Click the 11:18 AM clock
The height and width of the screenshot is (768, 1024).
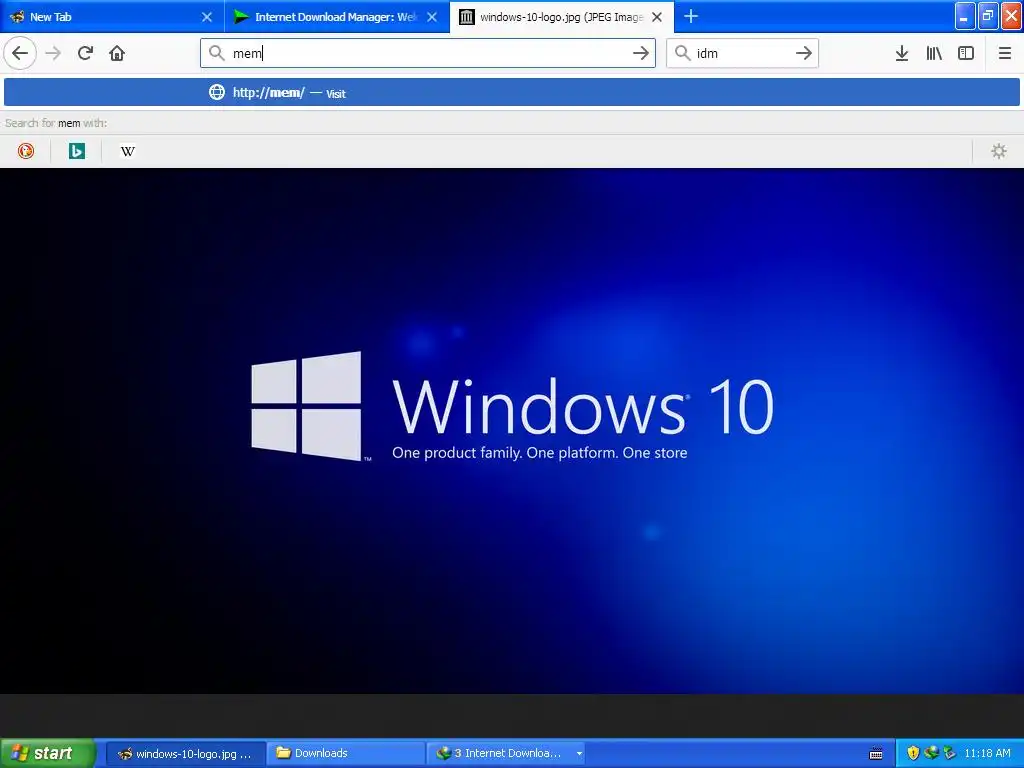(987, 753)
